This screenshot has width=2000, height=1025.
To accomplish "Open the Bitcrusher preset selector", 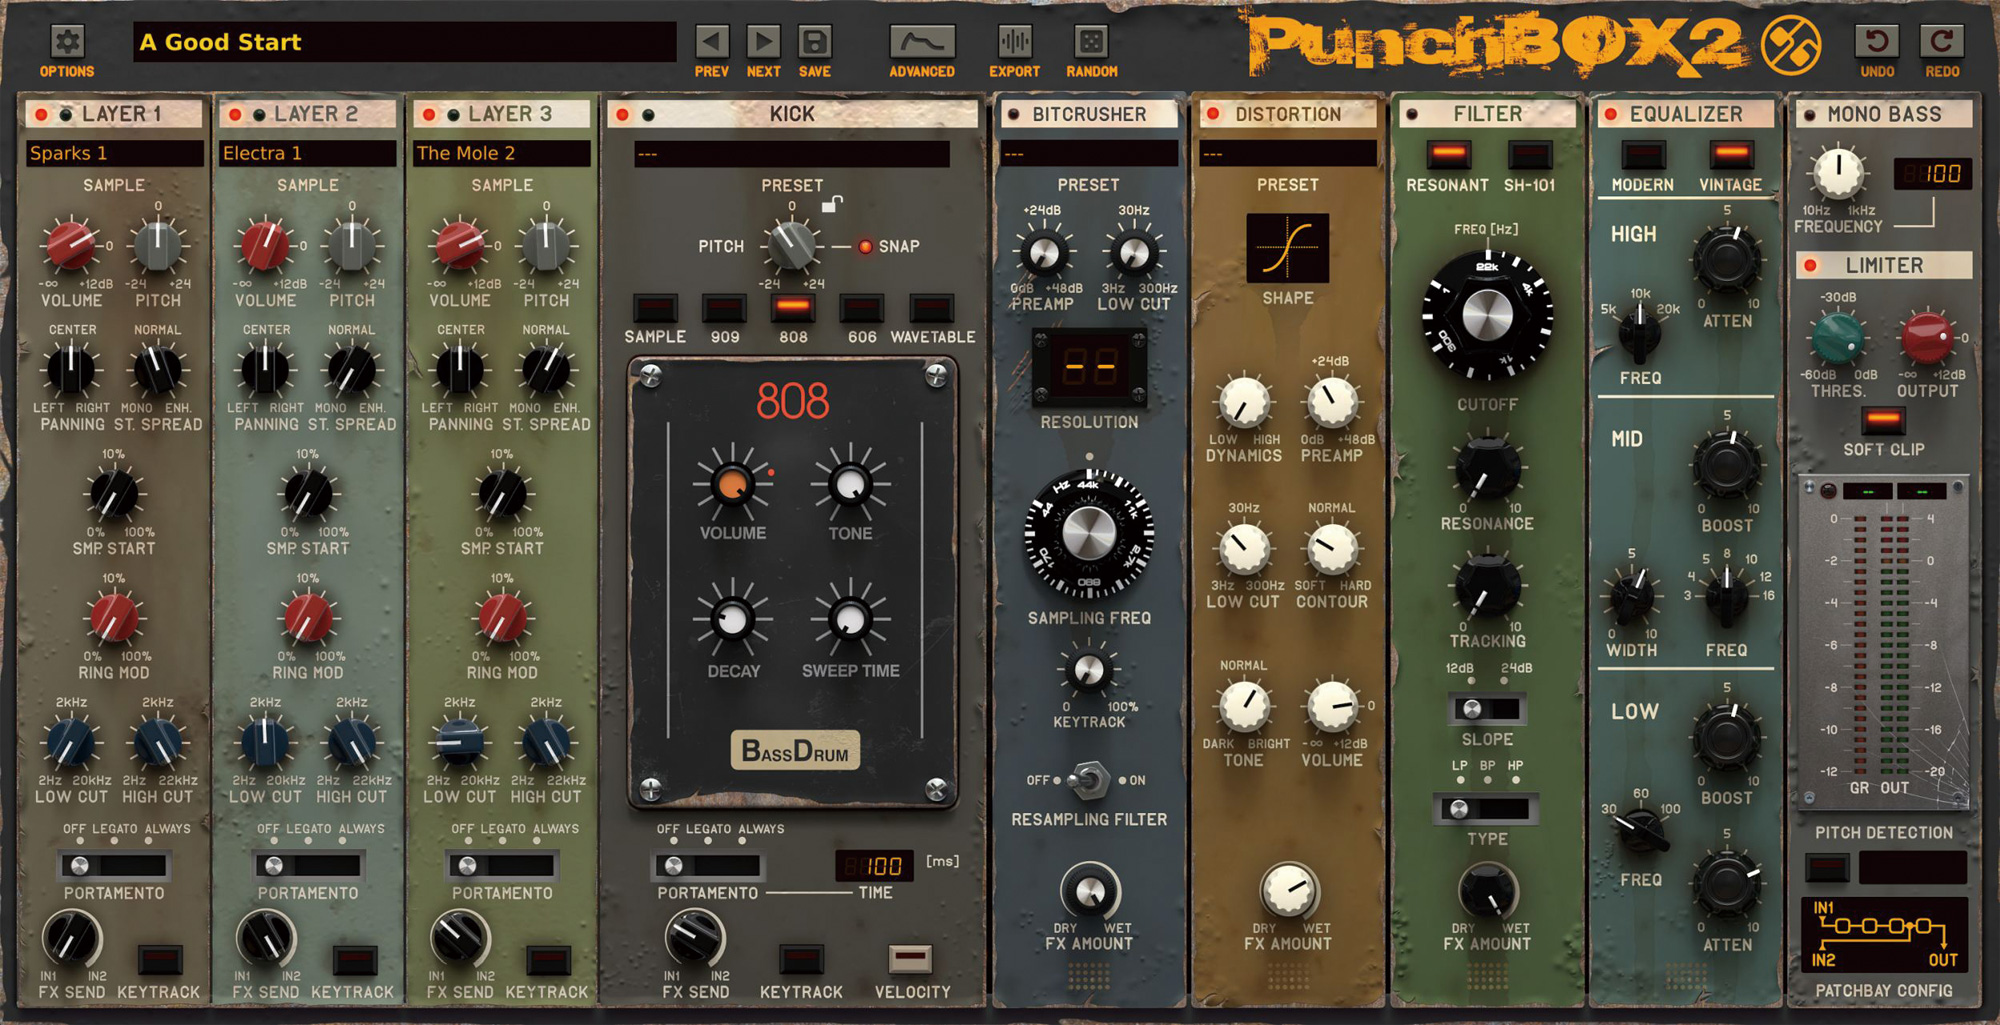I will point(1089,154).
